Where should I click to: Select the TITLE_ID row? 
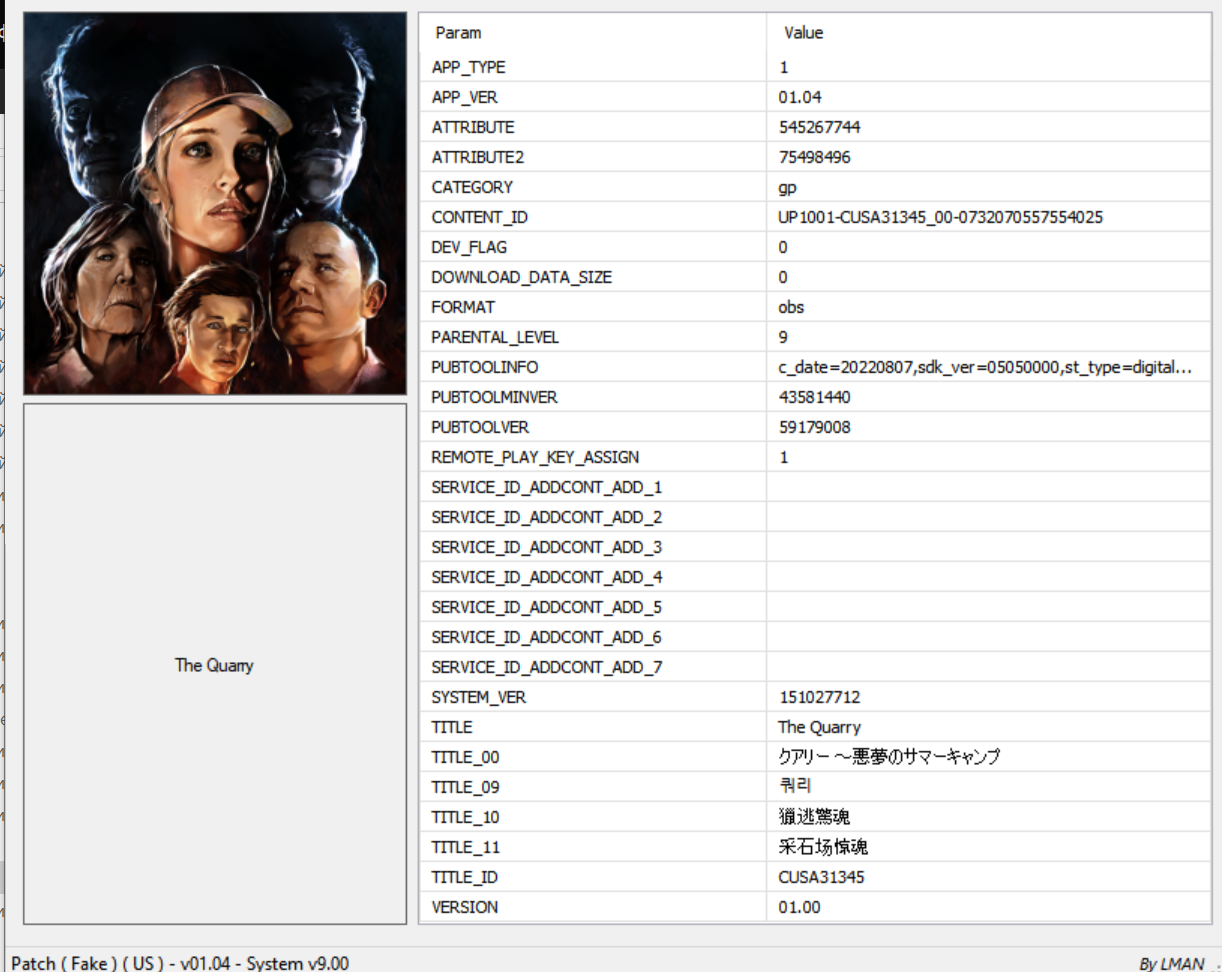tap(464, 877)
